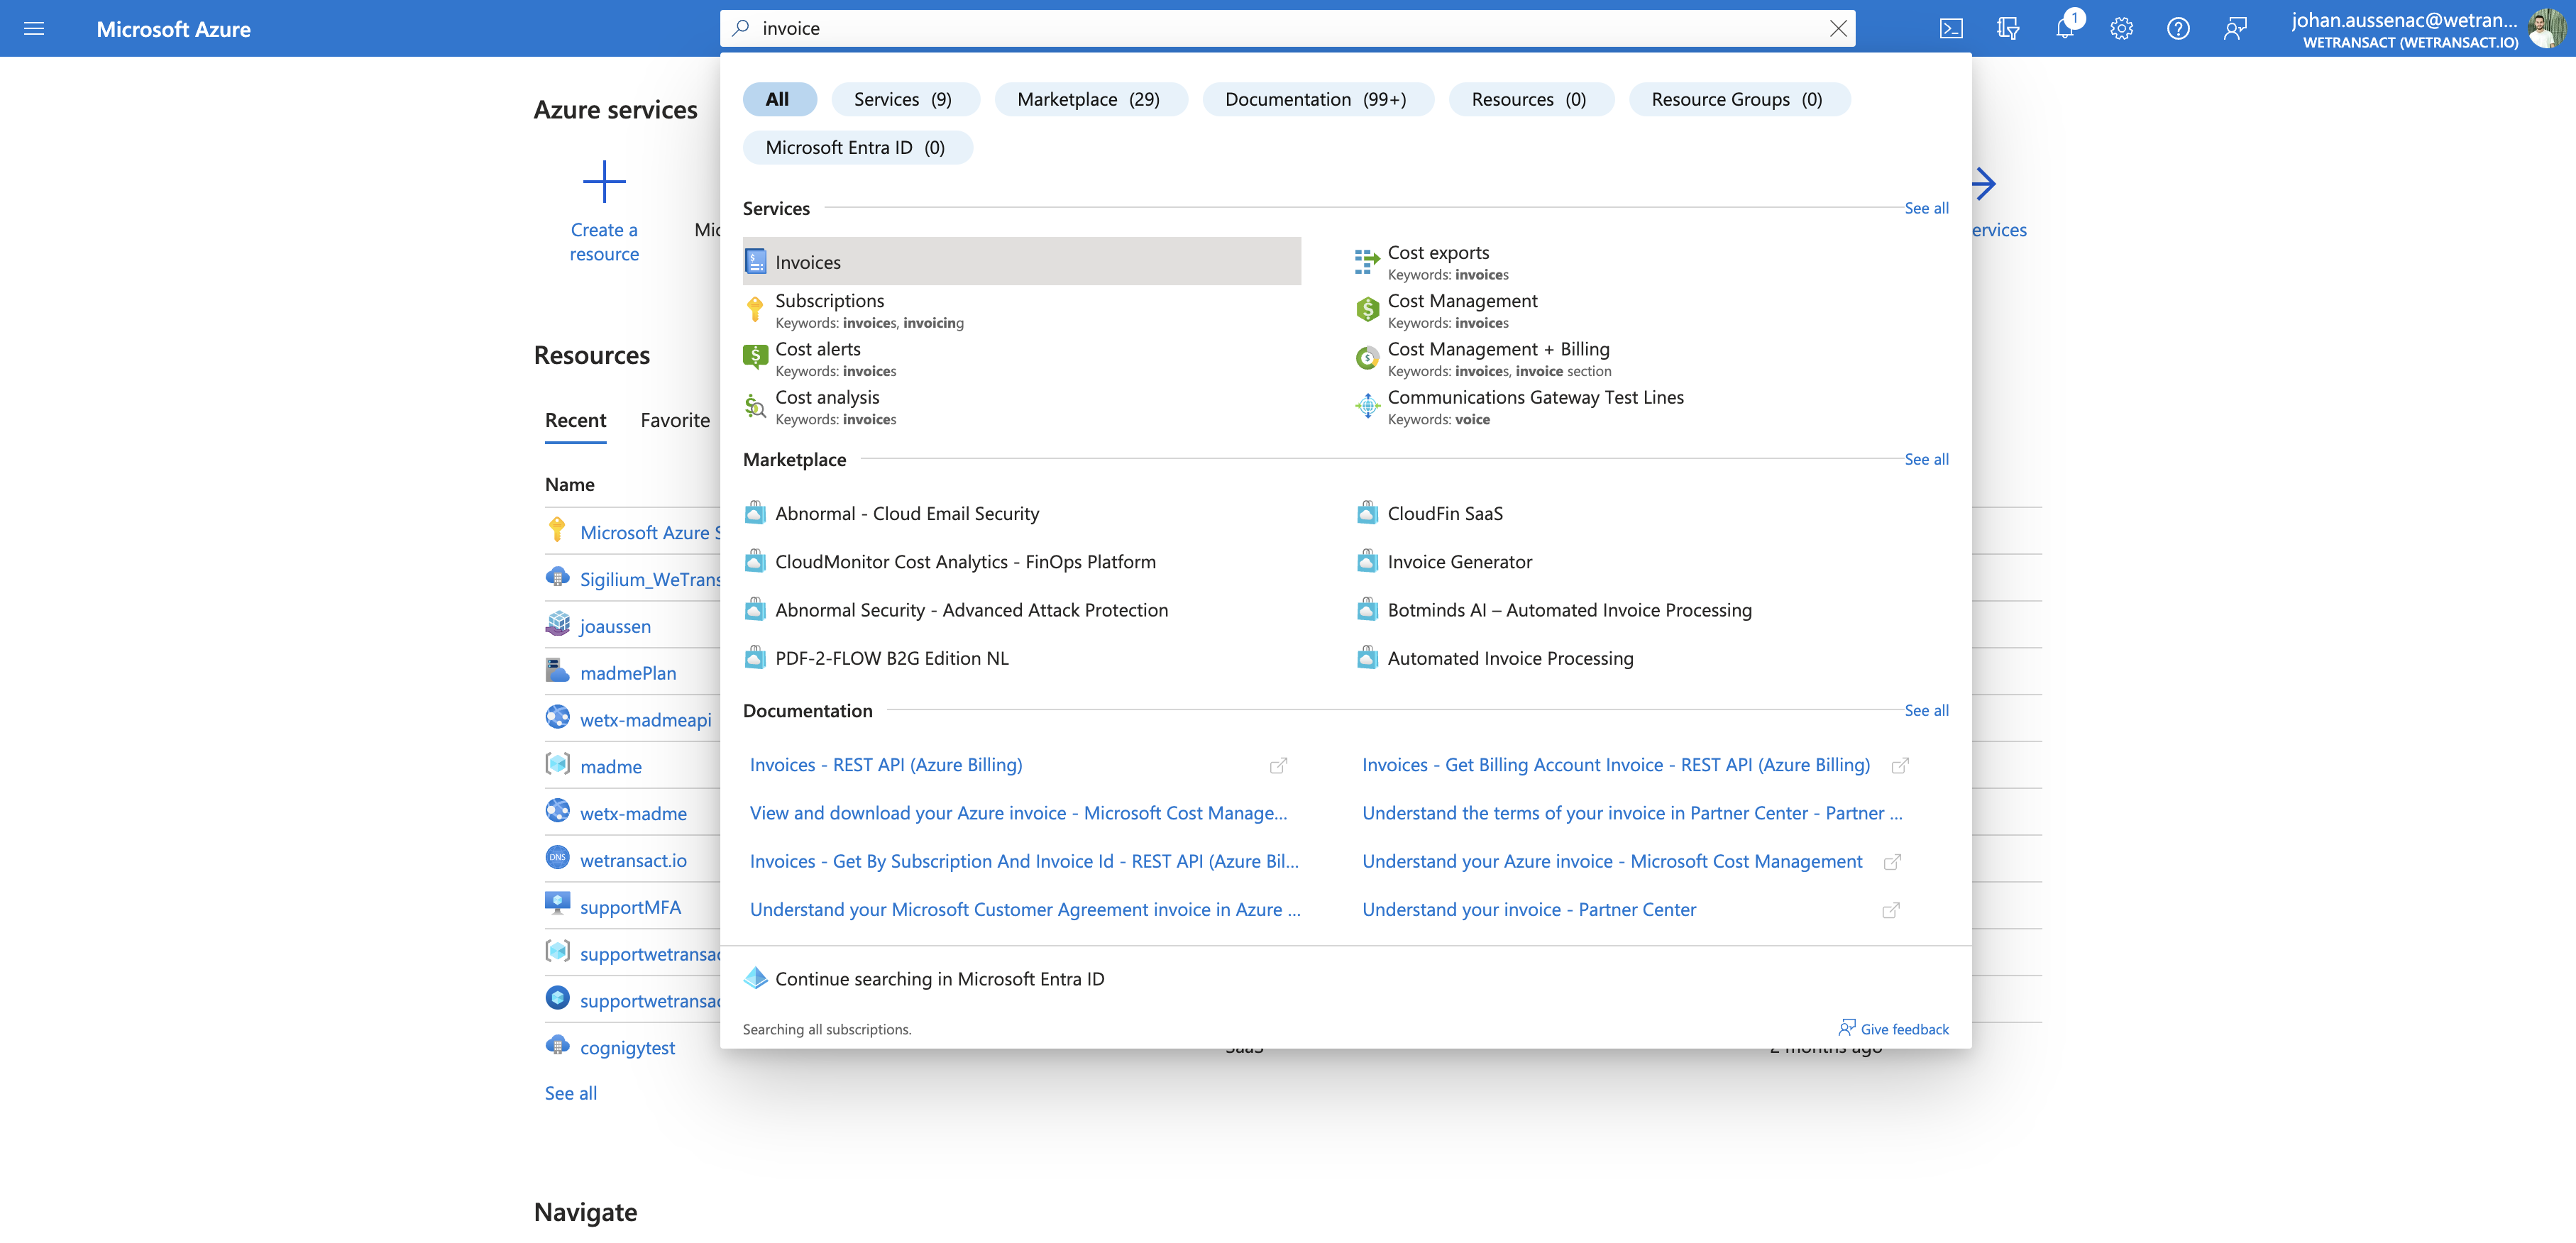
Task: Click the Cost analysis icon
Action: coord(755,406)
